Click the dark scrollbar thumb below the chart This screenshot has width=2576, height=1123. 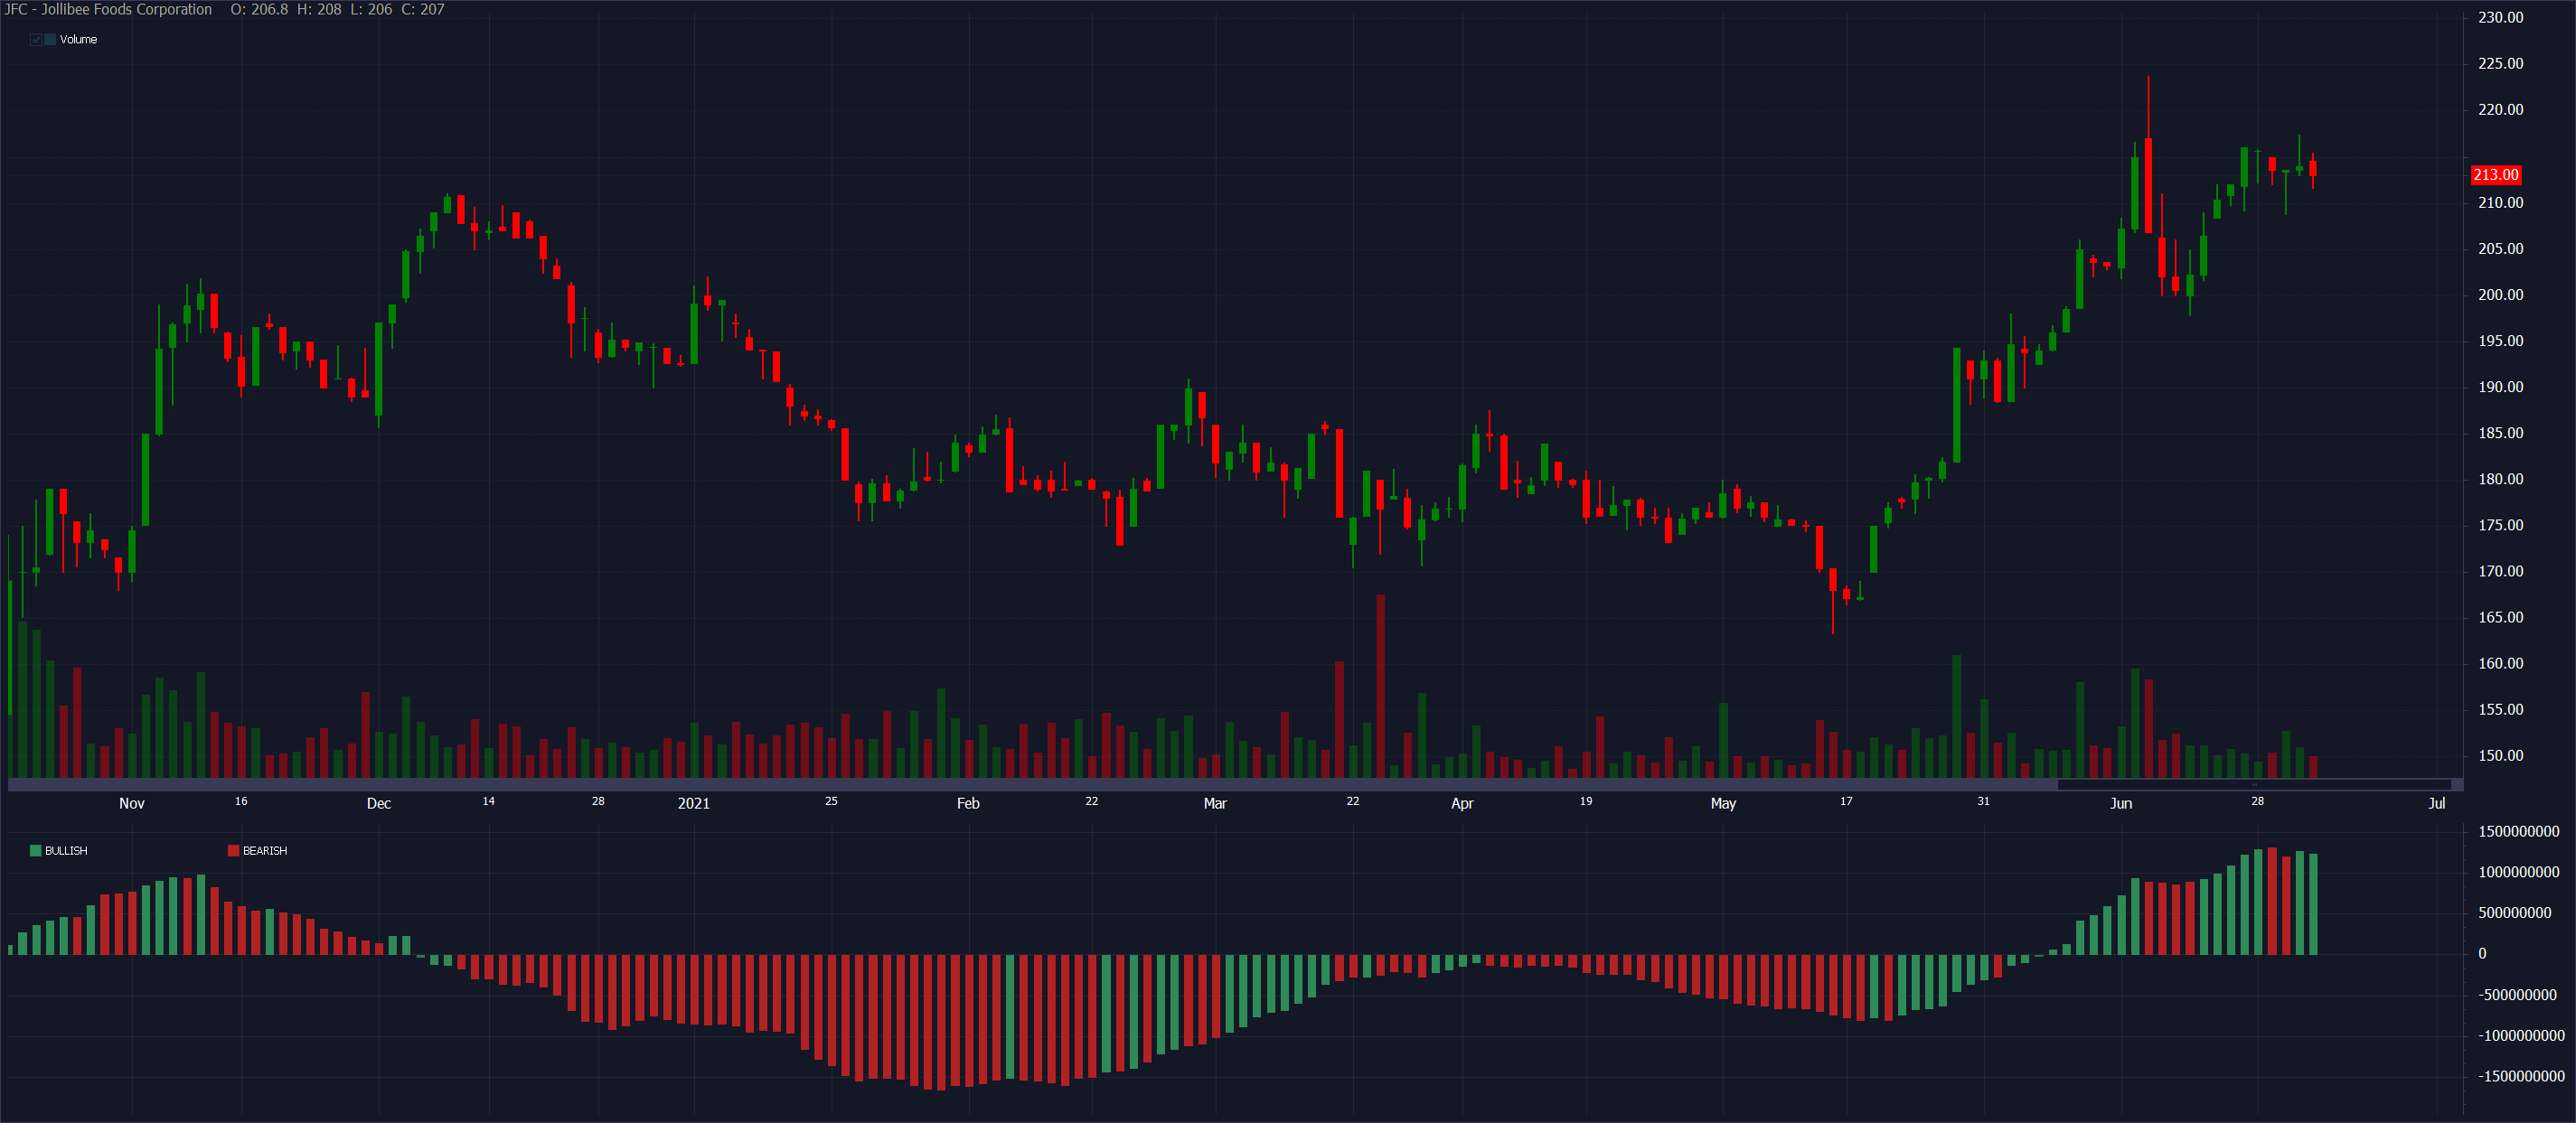click(x=2253, y=785)
